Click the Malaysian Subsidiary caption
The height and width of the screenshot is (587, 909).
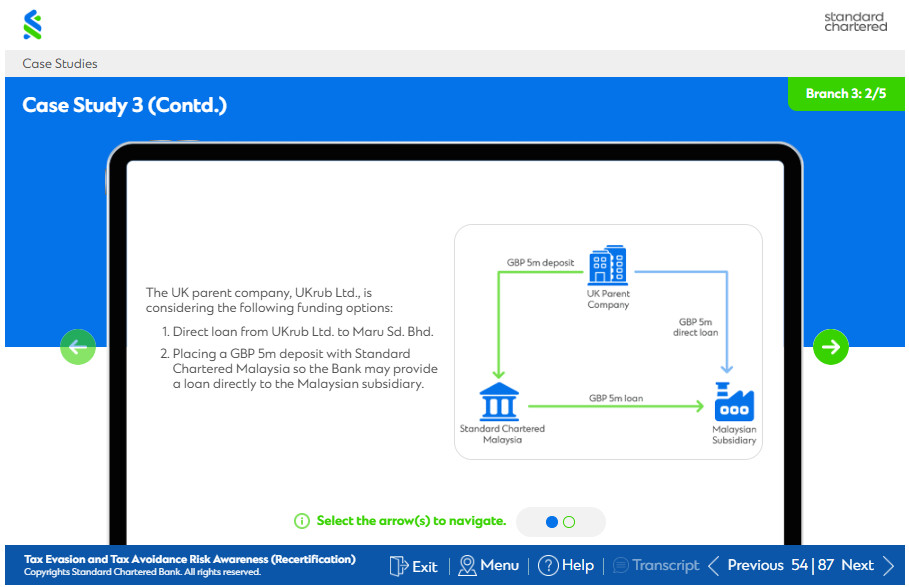point(734,435)
